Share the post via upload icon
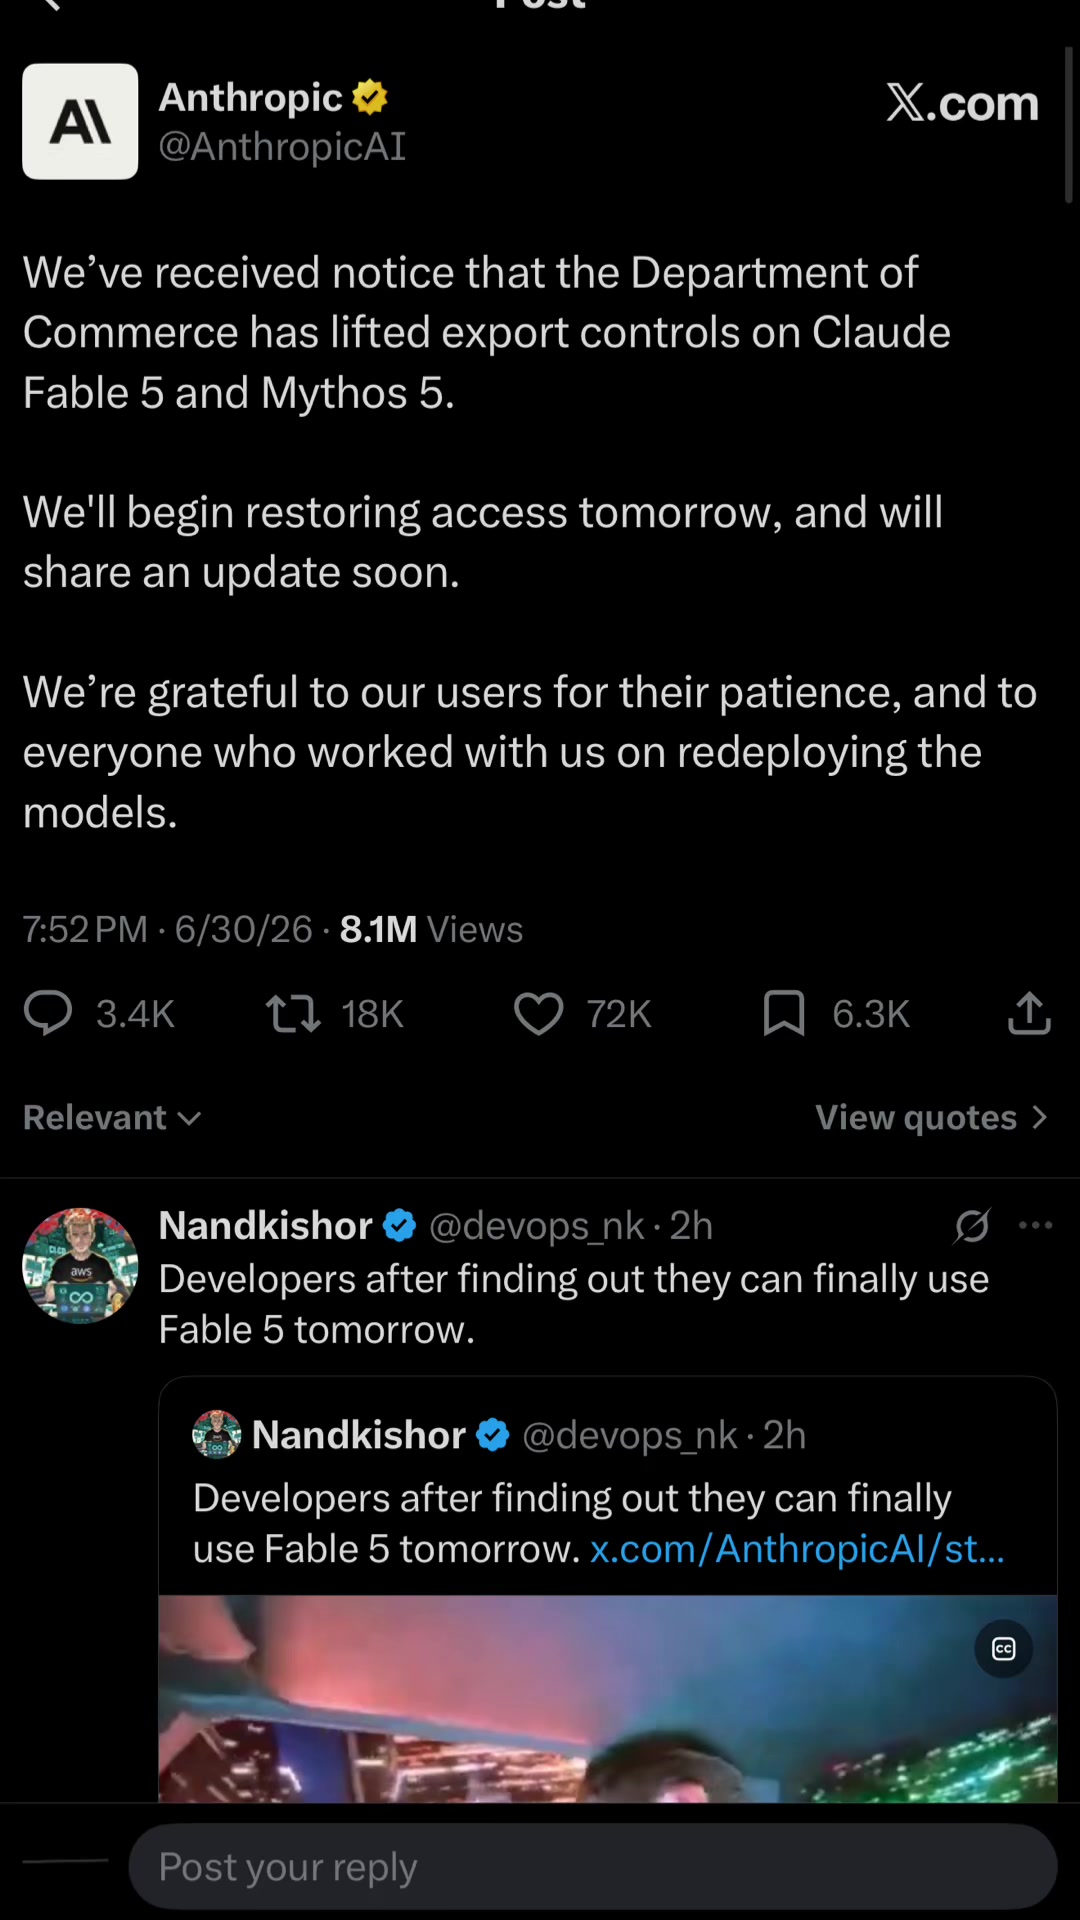1080x1920 pixels. 1029,1013
